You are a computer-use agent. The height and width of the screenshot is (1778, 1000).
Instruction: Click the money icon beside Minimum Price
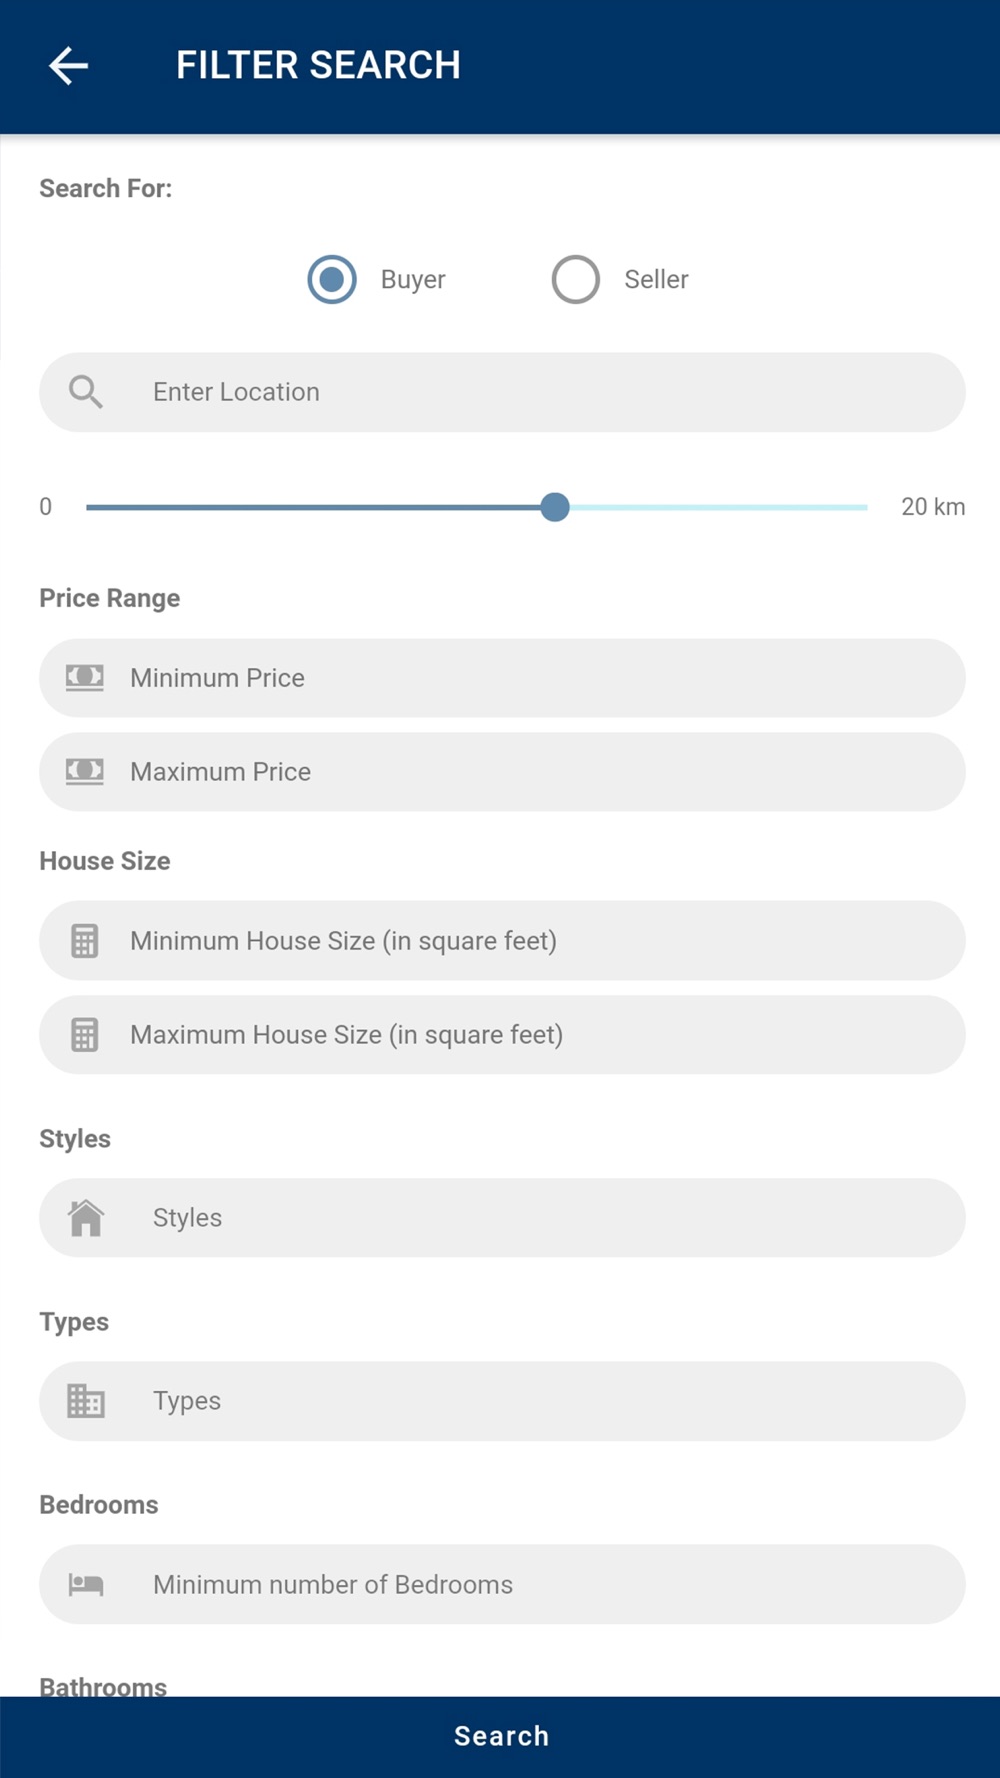click(85, 678)
